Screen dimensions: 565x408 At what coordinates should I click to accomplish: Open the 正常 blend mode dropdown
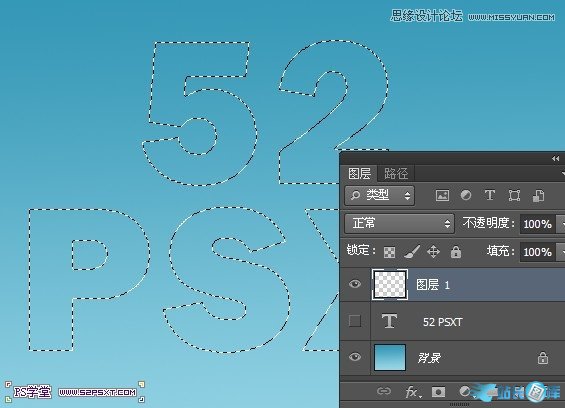tap(399, 223)
